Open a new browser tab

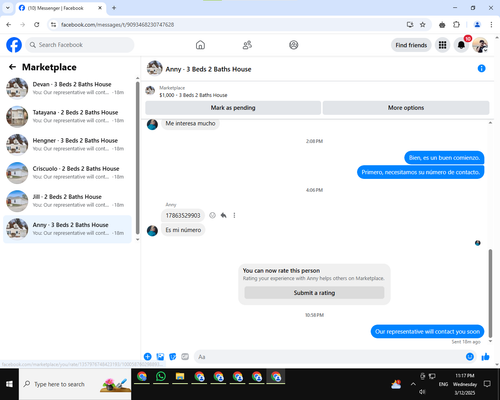[x=114, y=8]
